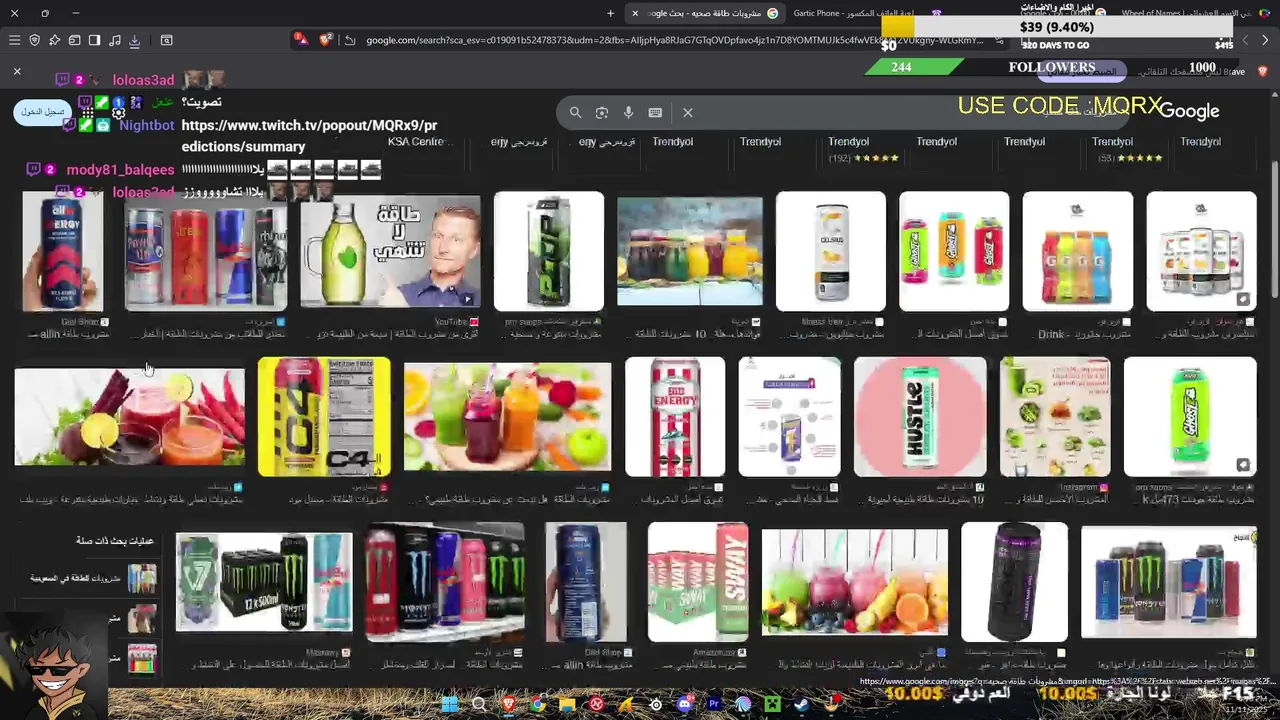
Task: Open Leo AI sparkle icon in toolbar
Action: [x=54, y=40]
